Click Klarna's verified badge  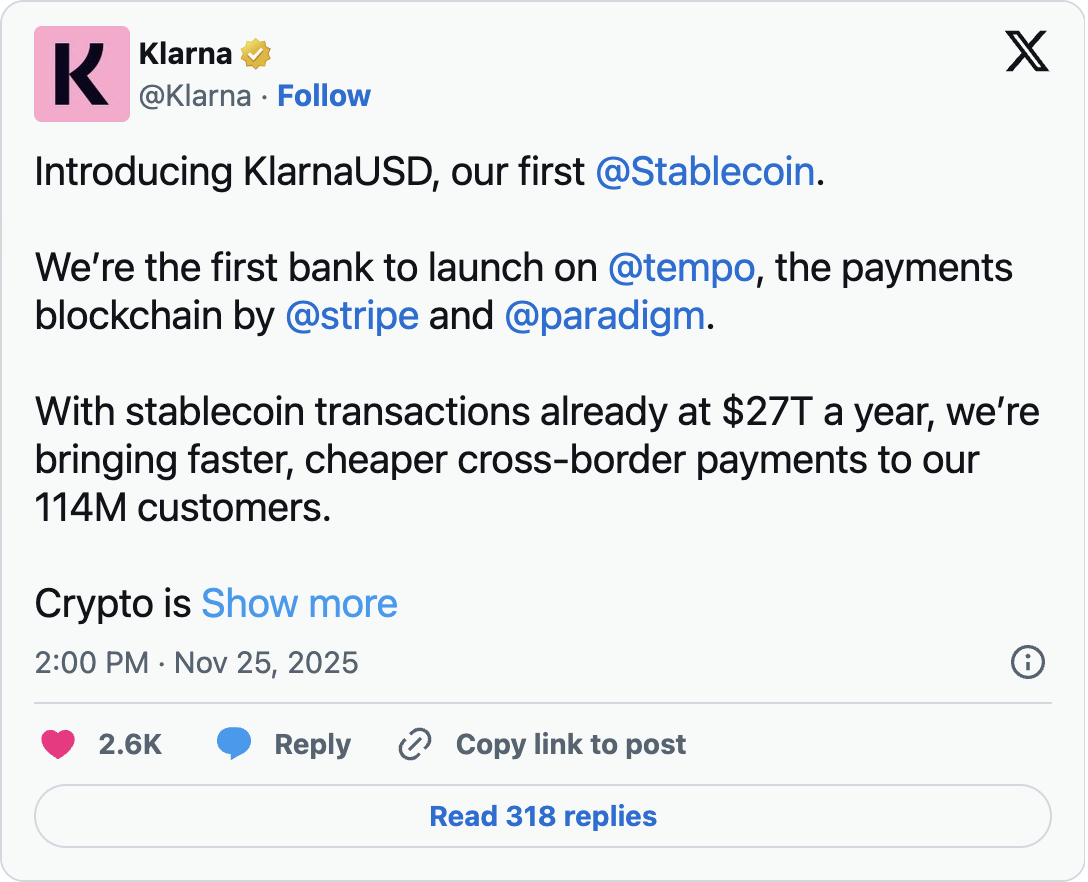[x=256, y=54]
